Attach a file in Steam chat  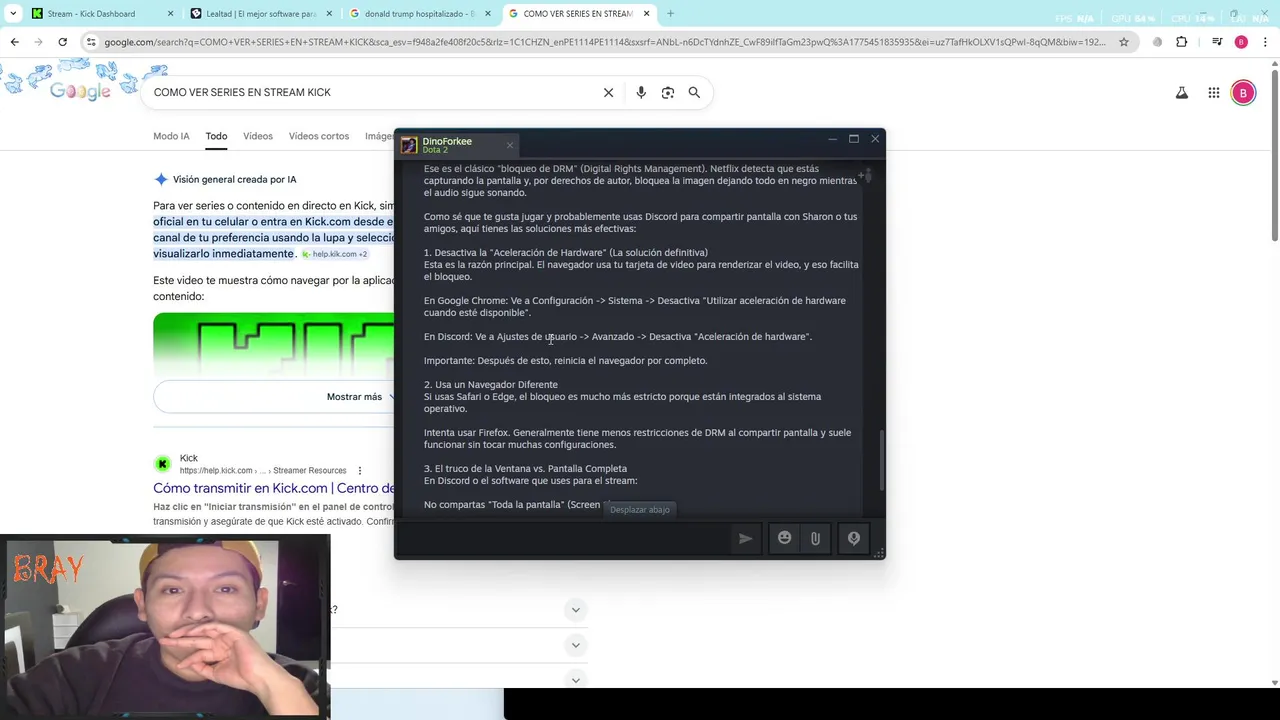[815, 538]
